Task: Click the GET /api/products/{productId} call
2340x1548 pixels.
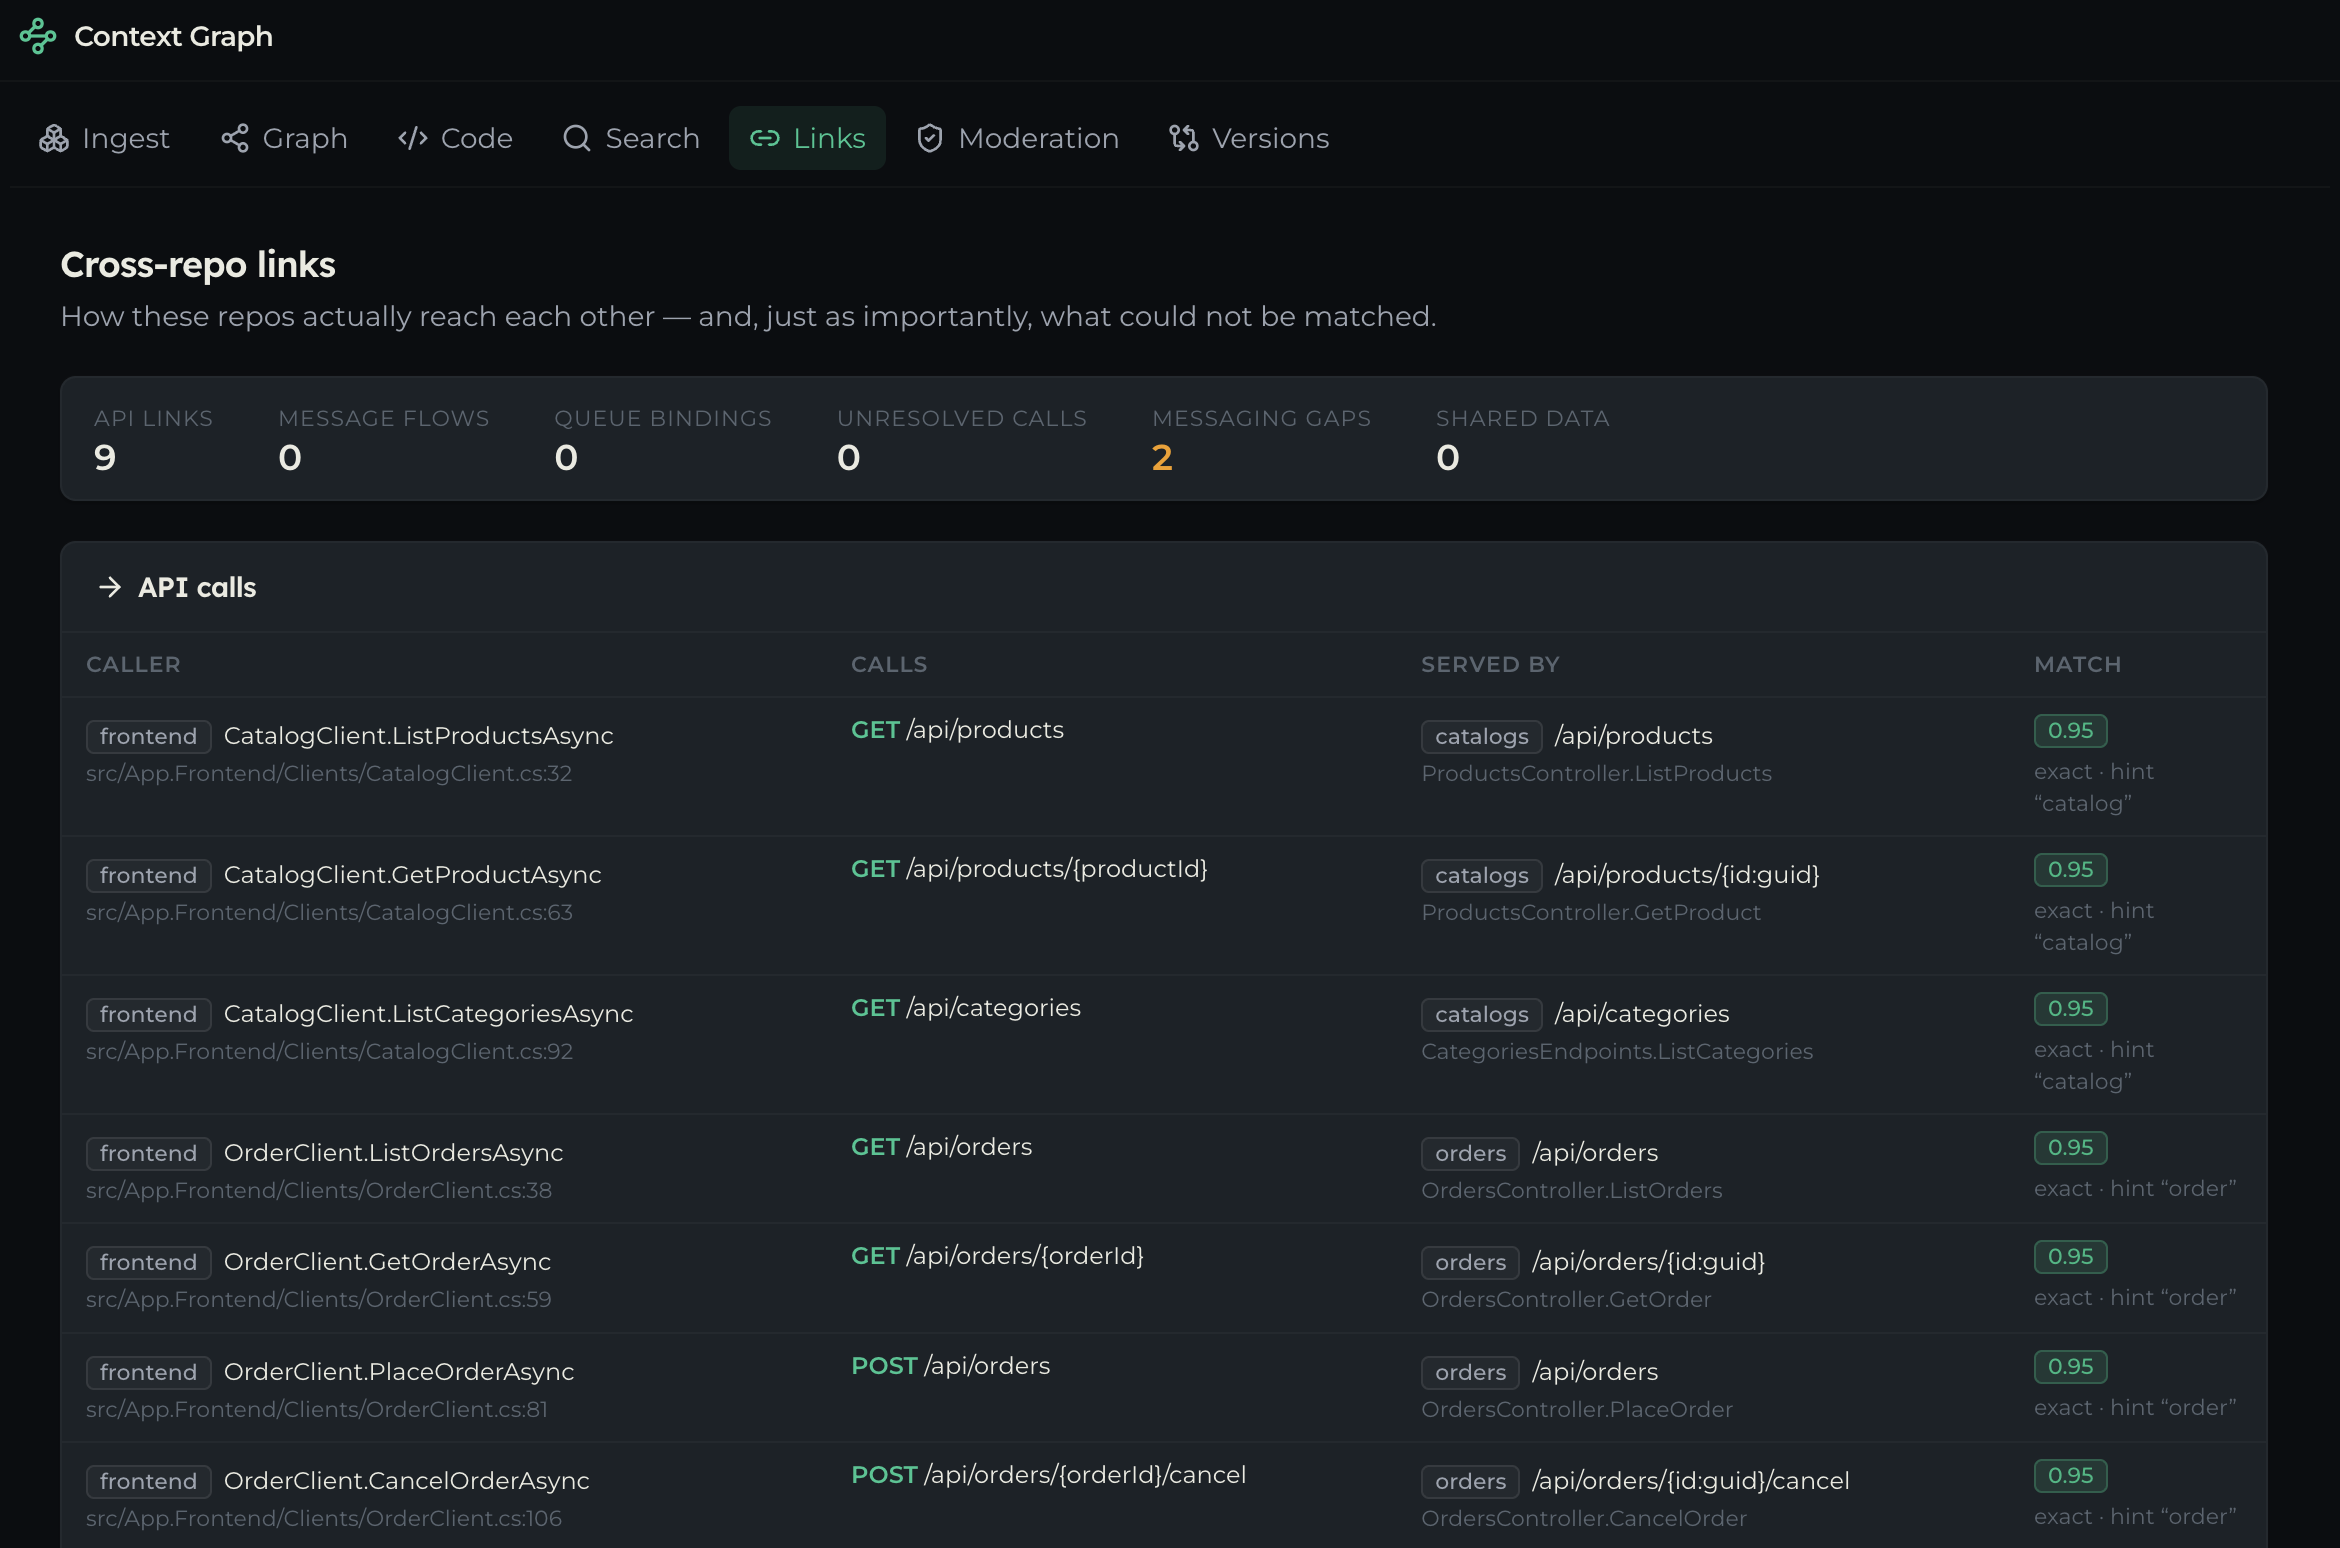Action: (1029, 869)
